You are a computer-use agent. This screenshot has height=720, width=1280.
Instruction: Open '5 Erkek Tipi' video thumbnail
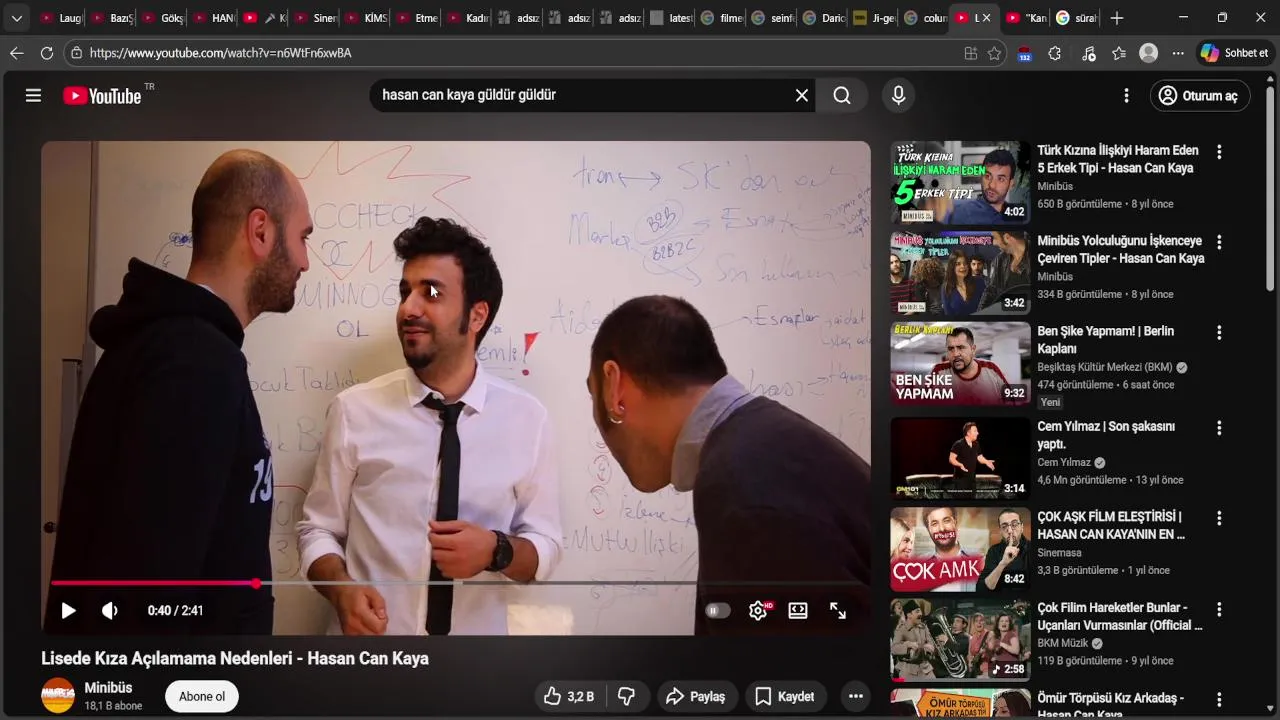pos(960,182)
